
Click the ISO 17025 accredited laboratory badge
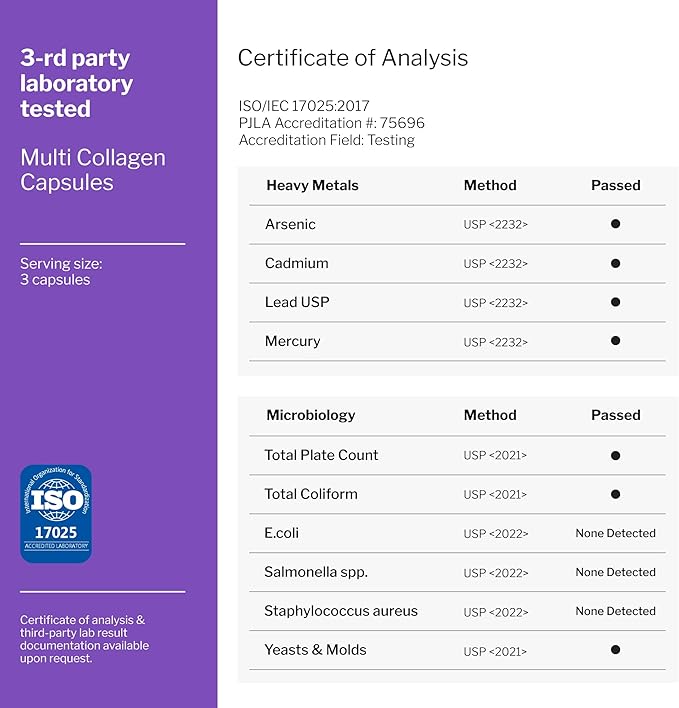pos(56,513)
